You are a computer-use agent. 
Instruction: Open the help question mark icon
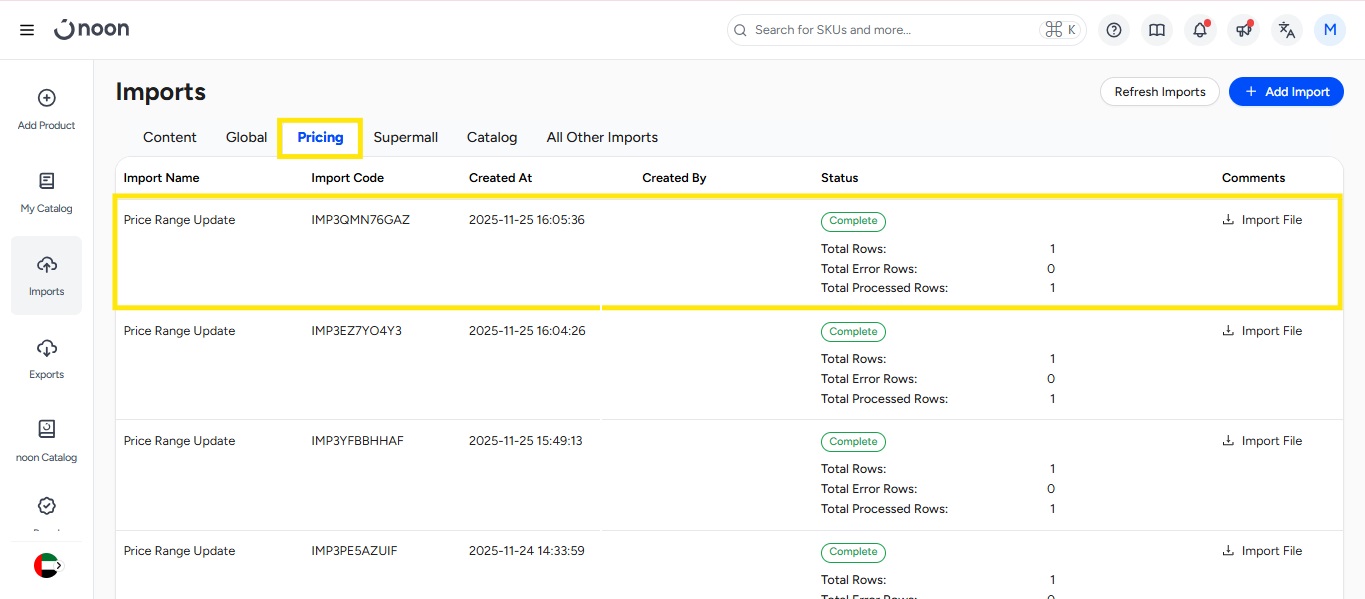click(x=1114, y=30)
